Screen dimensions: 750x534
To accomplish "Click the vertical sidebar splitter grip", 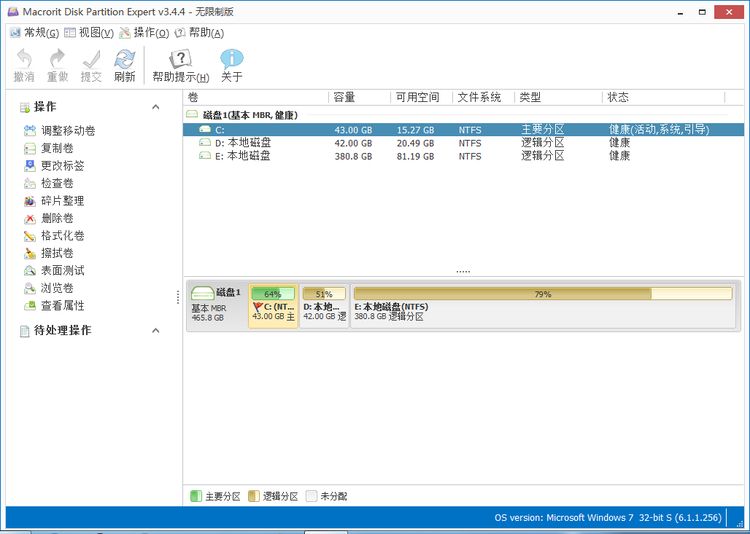I will 178,297.
